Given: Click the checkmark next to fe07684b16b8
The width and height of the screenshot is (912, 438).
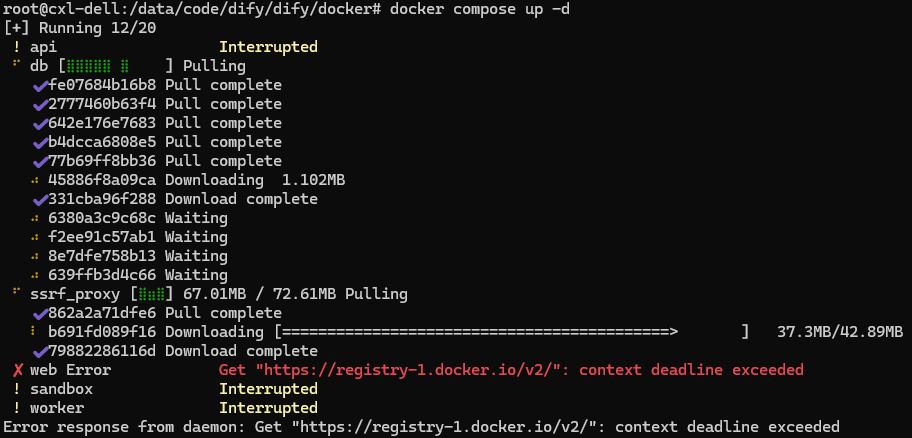Looking at the screenshot, I should pyautogui.click(x=40, y=86).
